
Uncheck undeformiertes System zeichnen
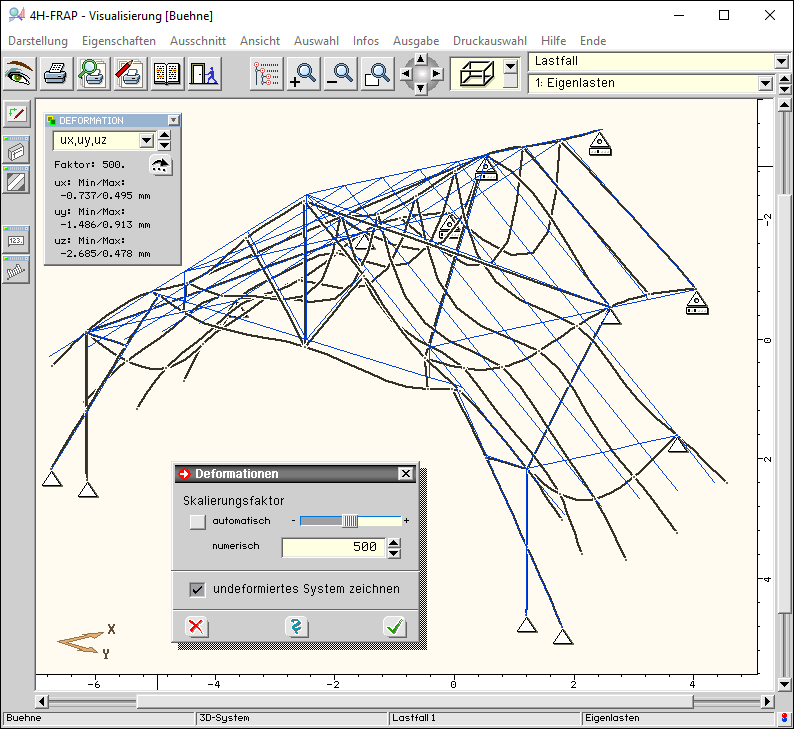(x=197, y=589)
